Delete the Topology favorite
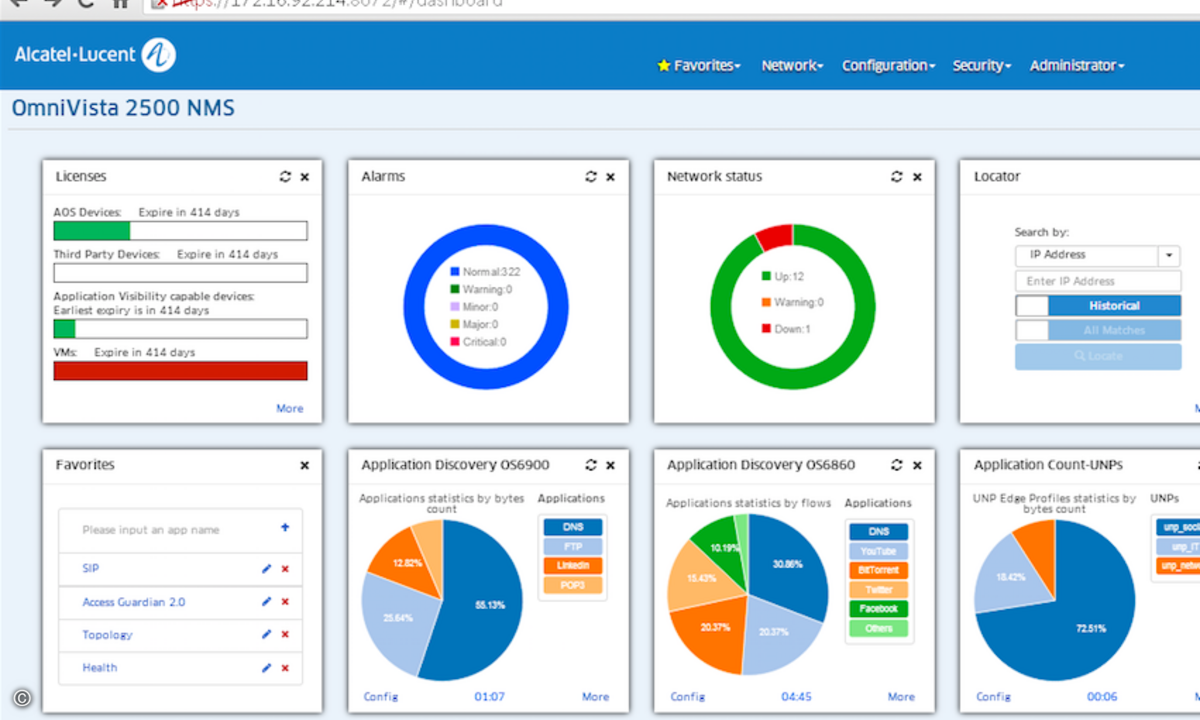 point(285,635)
